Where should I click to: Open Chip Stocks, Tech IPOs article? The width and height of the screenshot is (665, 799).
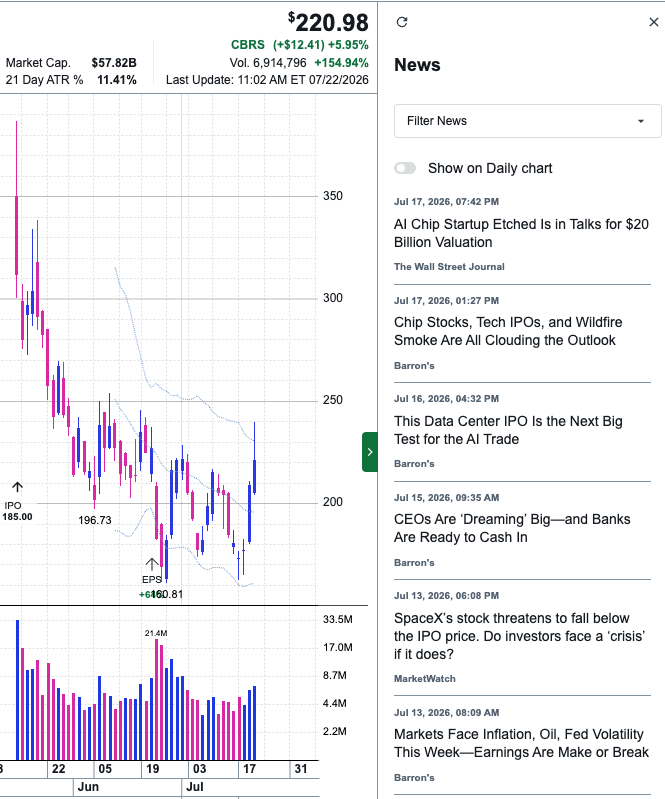point(508,331)
